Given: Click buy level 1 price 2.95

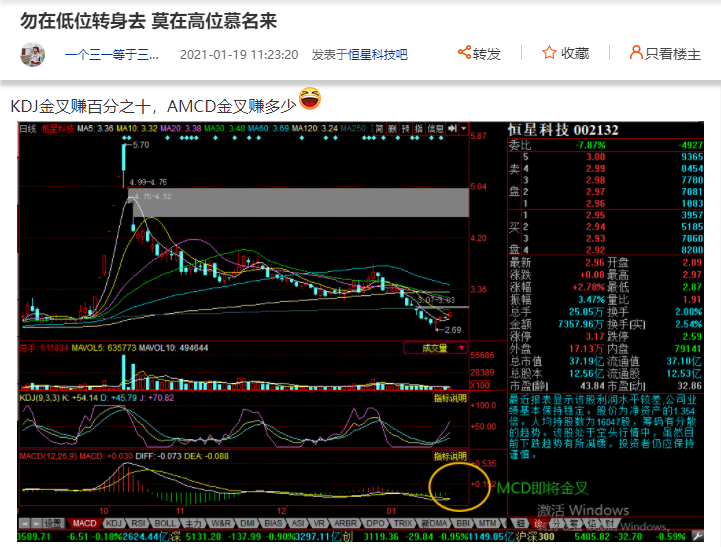Looking at the screenshot, I should pyautogui.click(x=595, y=215).
